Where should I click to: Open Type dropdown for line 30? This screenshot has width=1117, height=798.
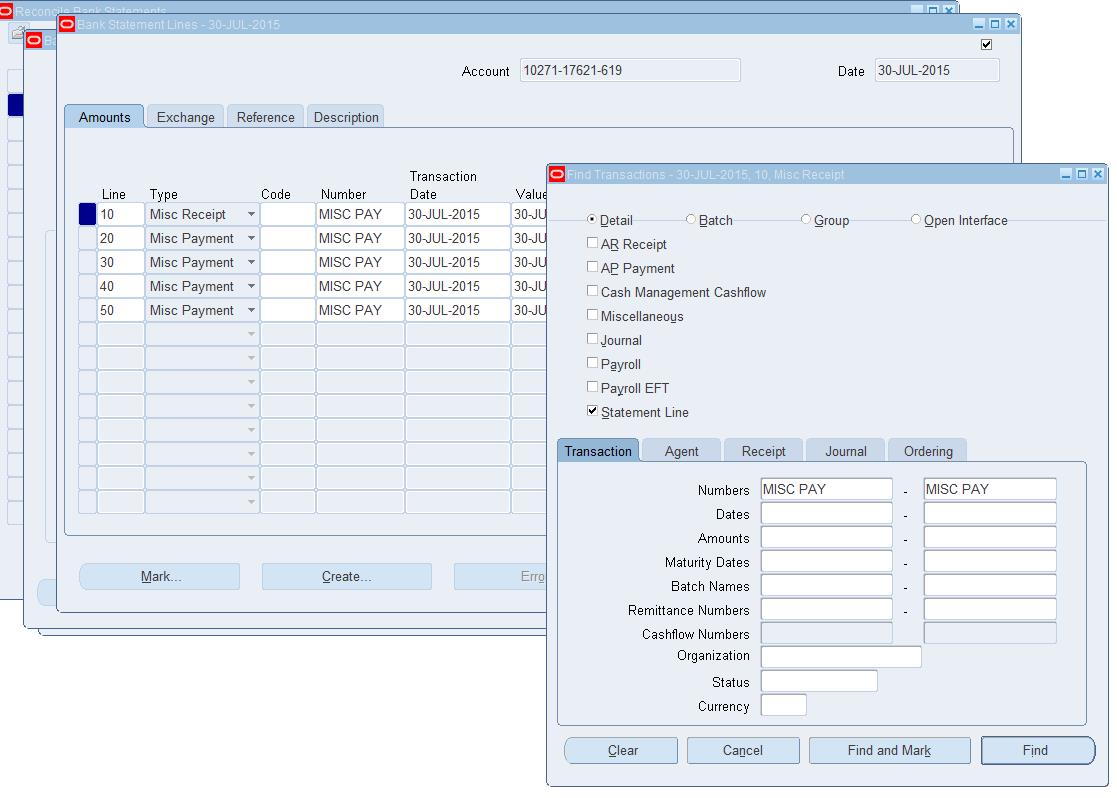coord(251,262)
